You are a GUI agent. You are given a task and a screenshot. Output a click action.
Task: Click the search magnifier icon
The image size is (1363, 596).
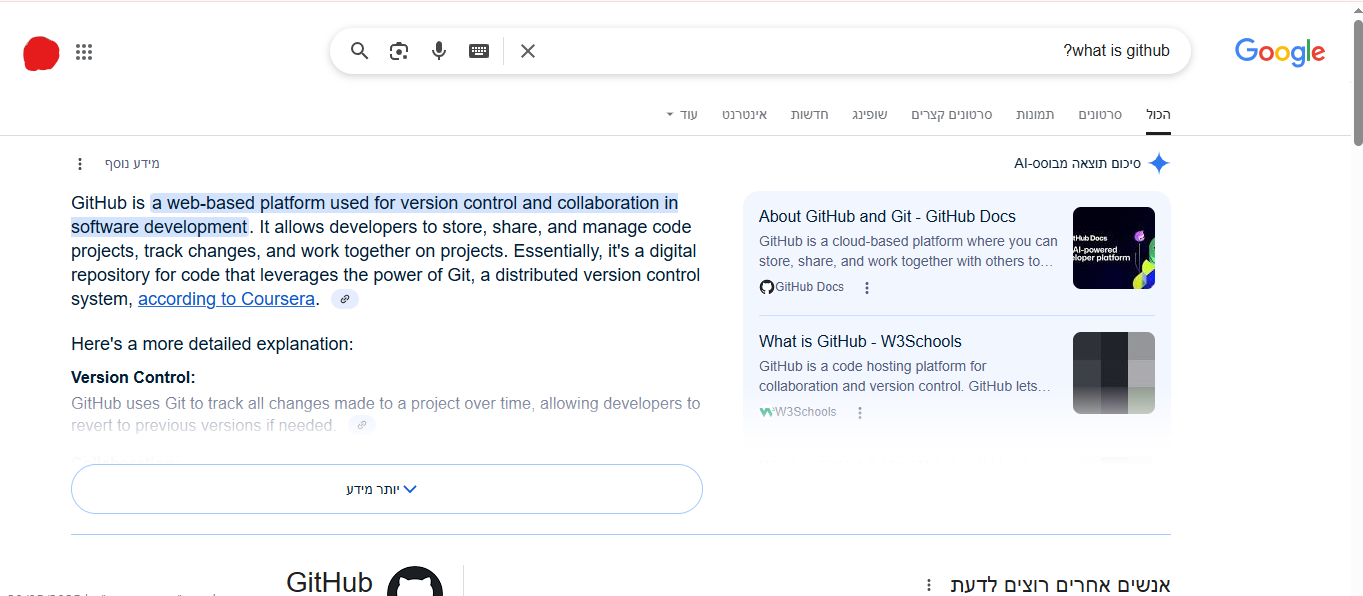(x=360, y=51)
